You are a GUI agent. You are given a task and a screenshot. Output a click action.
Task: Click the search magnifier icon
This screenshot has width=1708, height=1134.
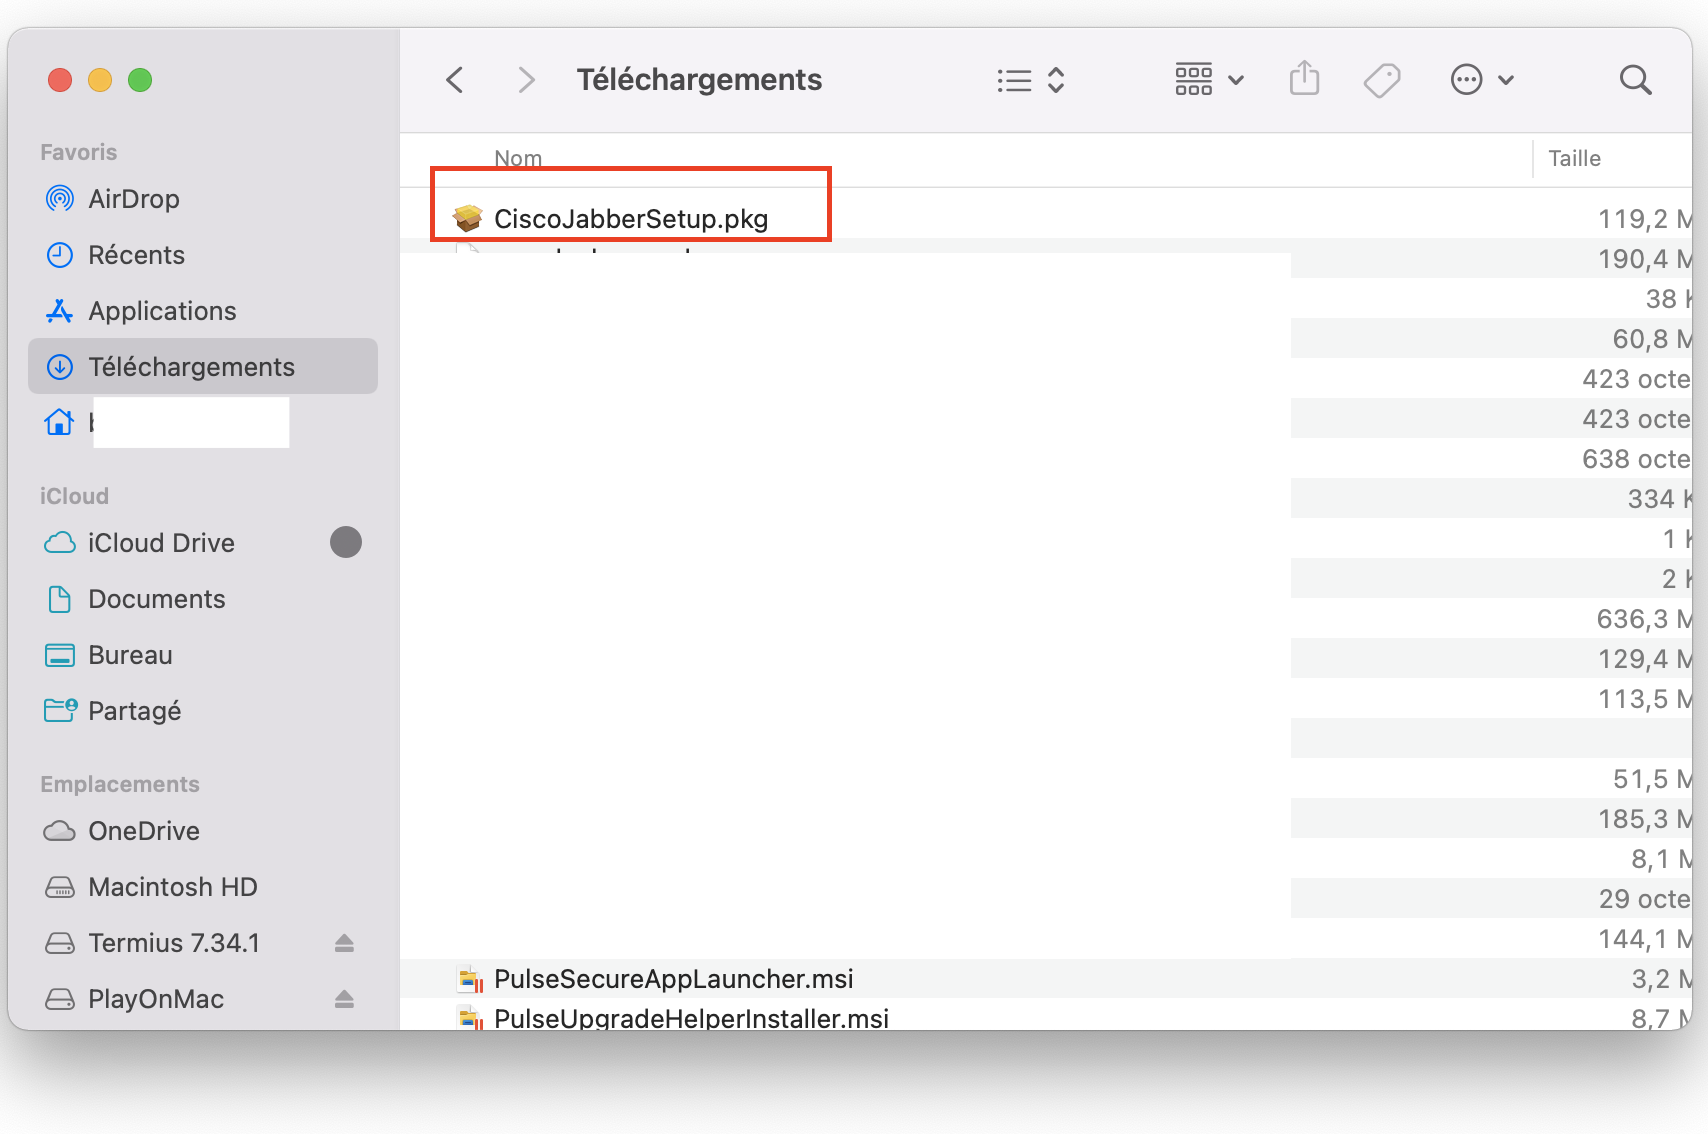1635,80
